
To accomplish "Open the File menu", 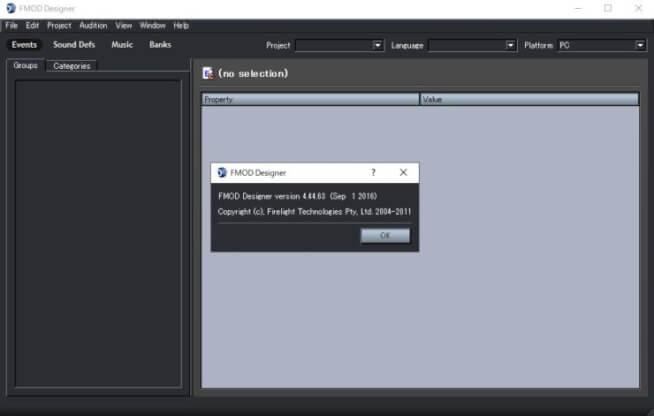I will point(11,25).
